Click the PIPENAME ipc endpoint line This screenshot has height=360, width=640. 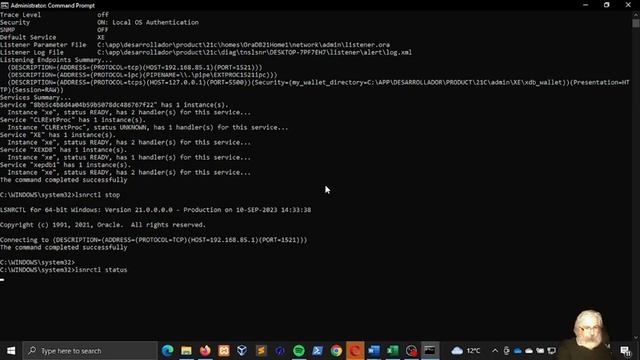tap(142, 75)
